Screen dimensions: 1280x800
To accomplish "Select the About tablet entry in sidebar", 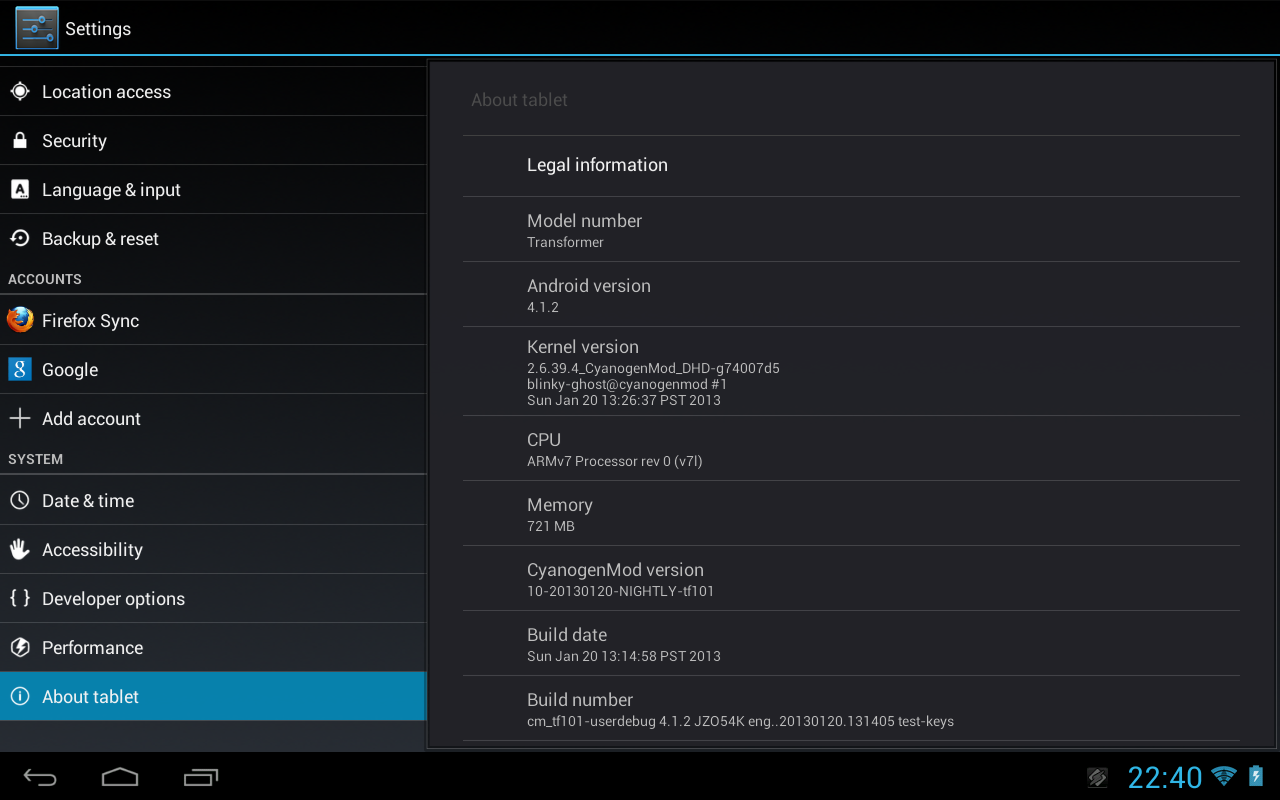I will click(213, 696).
